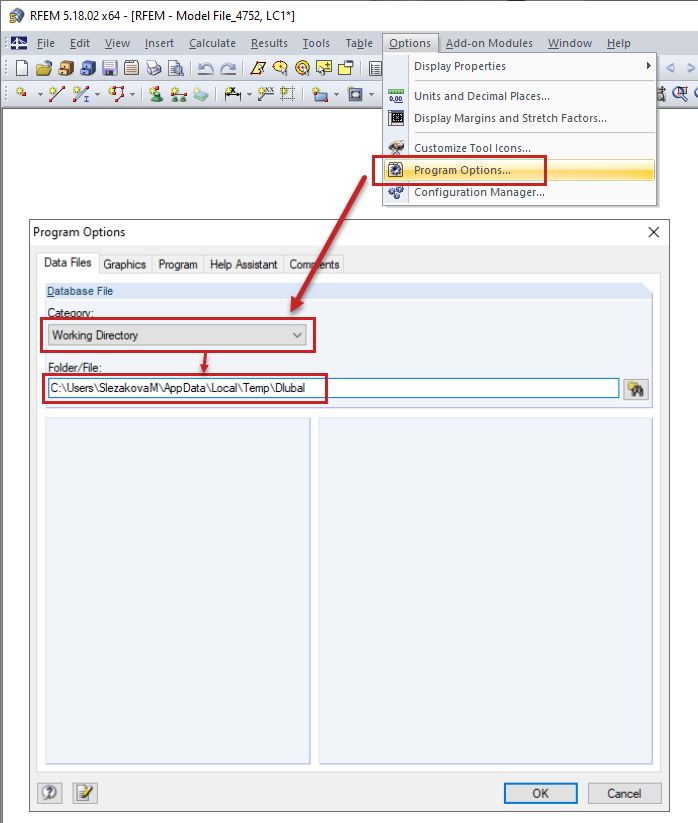Close the Program Options dialog

click(653, 232)
